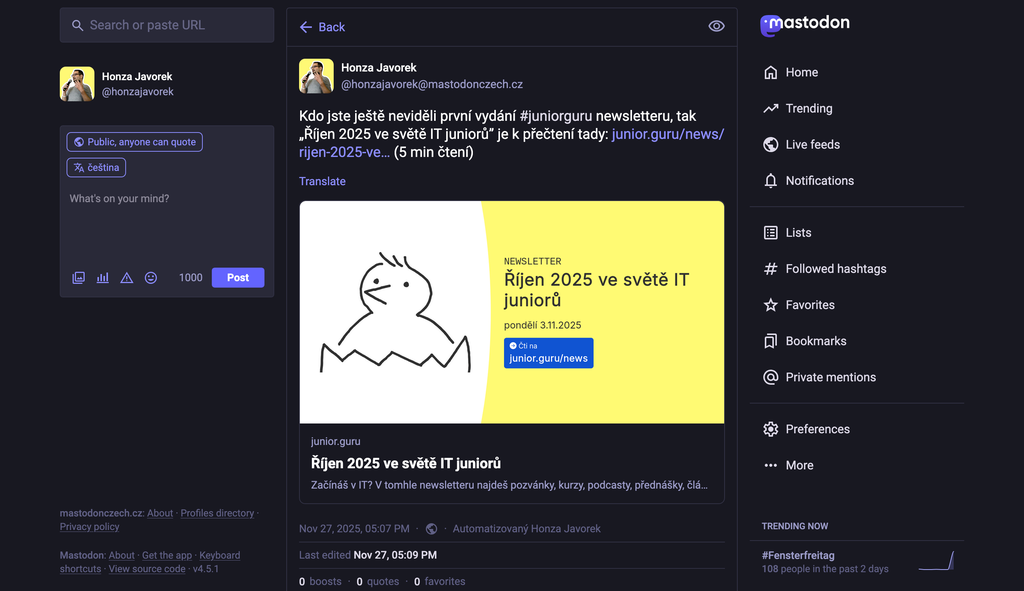Open the newsletter preview card image
This screenshot has width=1024, height=591.
[512, 312]
